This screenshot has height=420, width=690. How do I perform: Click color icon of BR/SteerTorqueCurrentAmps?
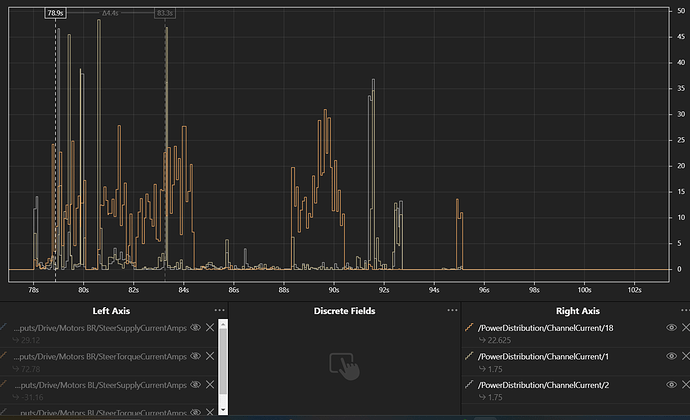pyautogui.click(x=4, y=355)
